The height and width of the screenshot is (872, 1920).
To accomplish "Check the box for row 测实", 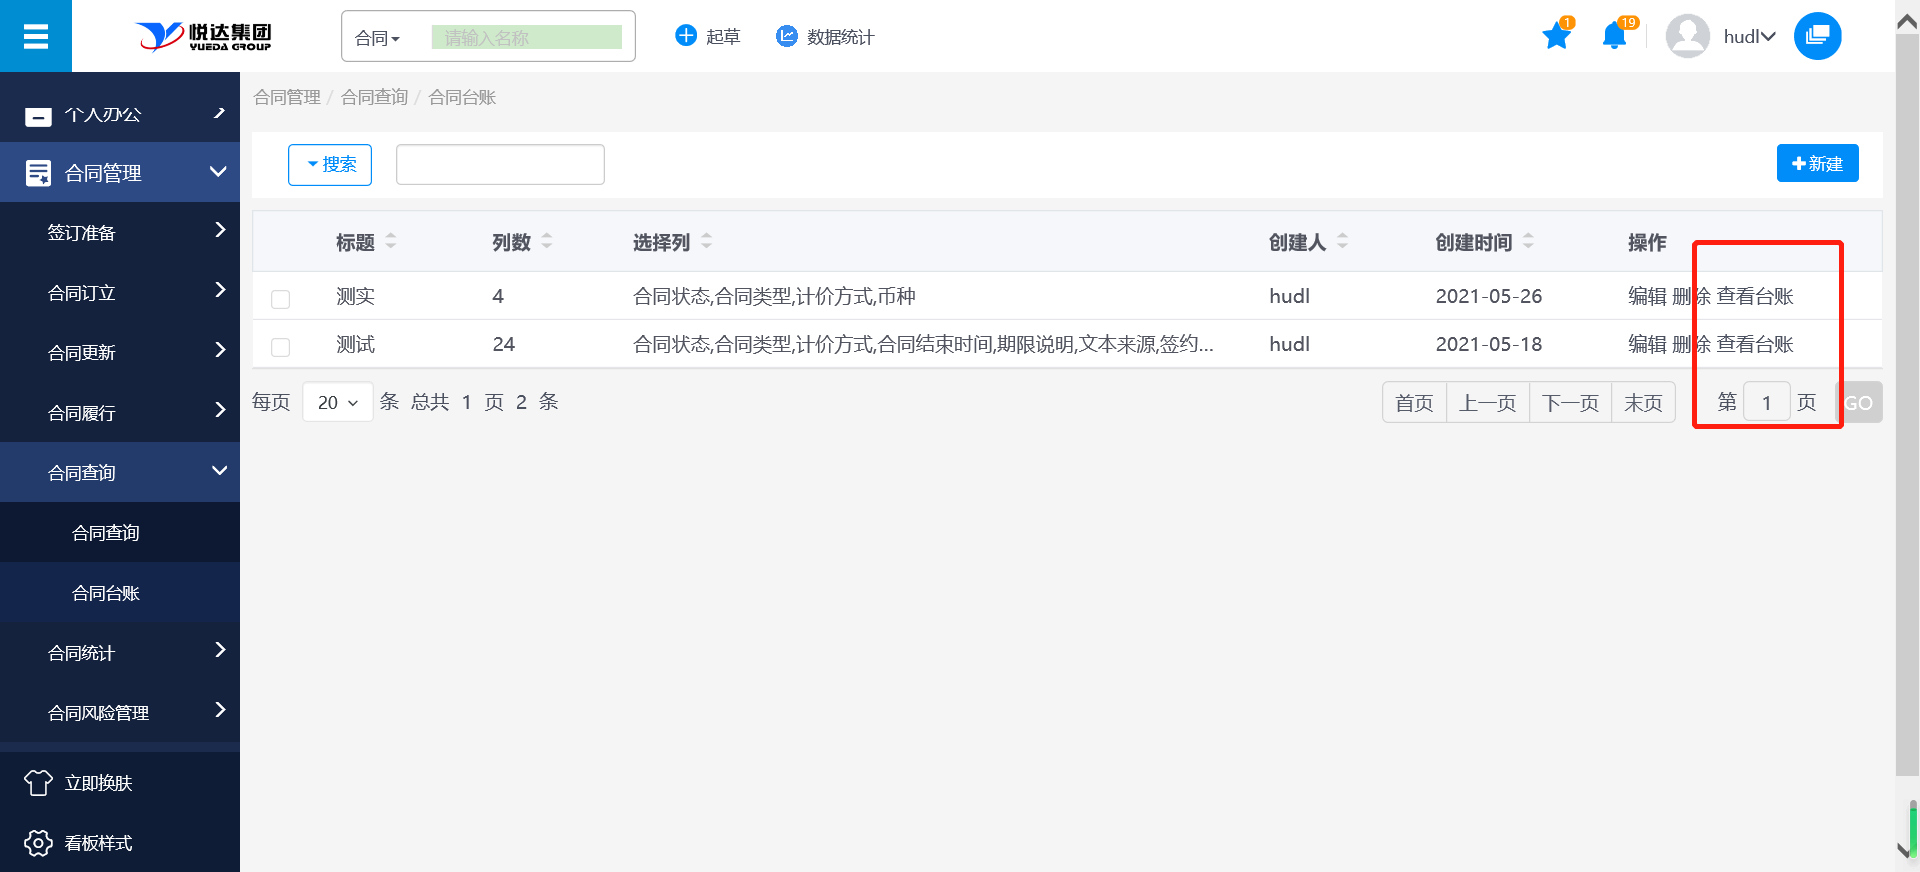I will pyautogui.click(x=281, y=299).
